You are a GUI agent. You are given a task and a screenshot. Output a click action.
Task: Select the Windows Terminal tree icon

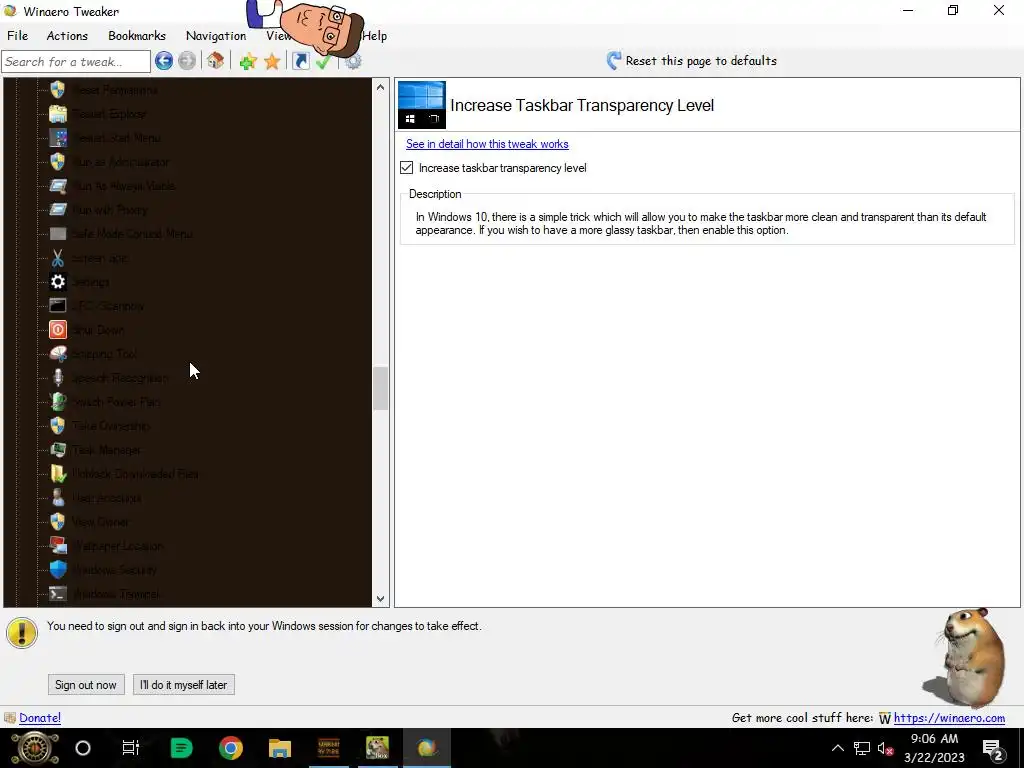58,594
